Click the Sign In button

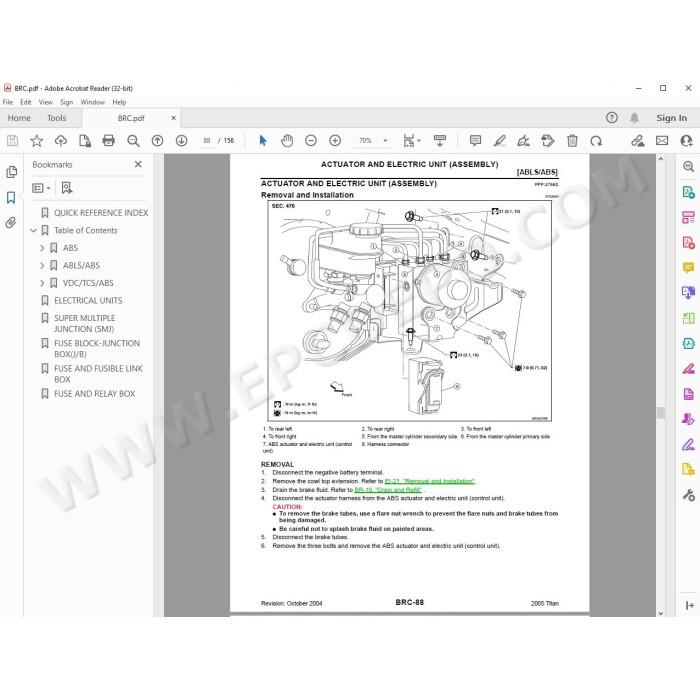click(x=671, y=118)
